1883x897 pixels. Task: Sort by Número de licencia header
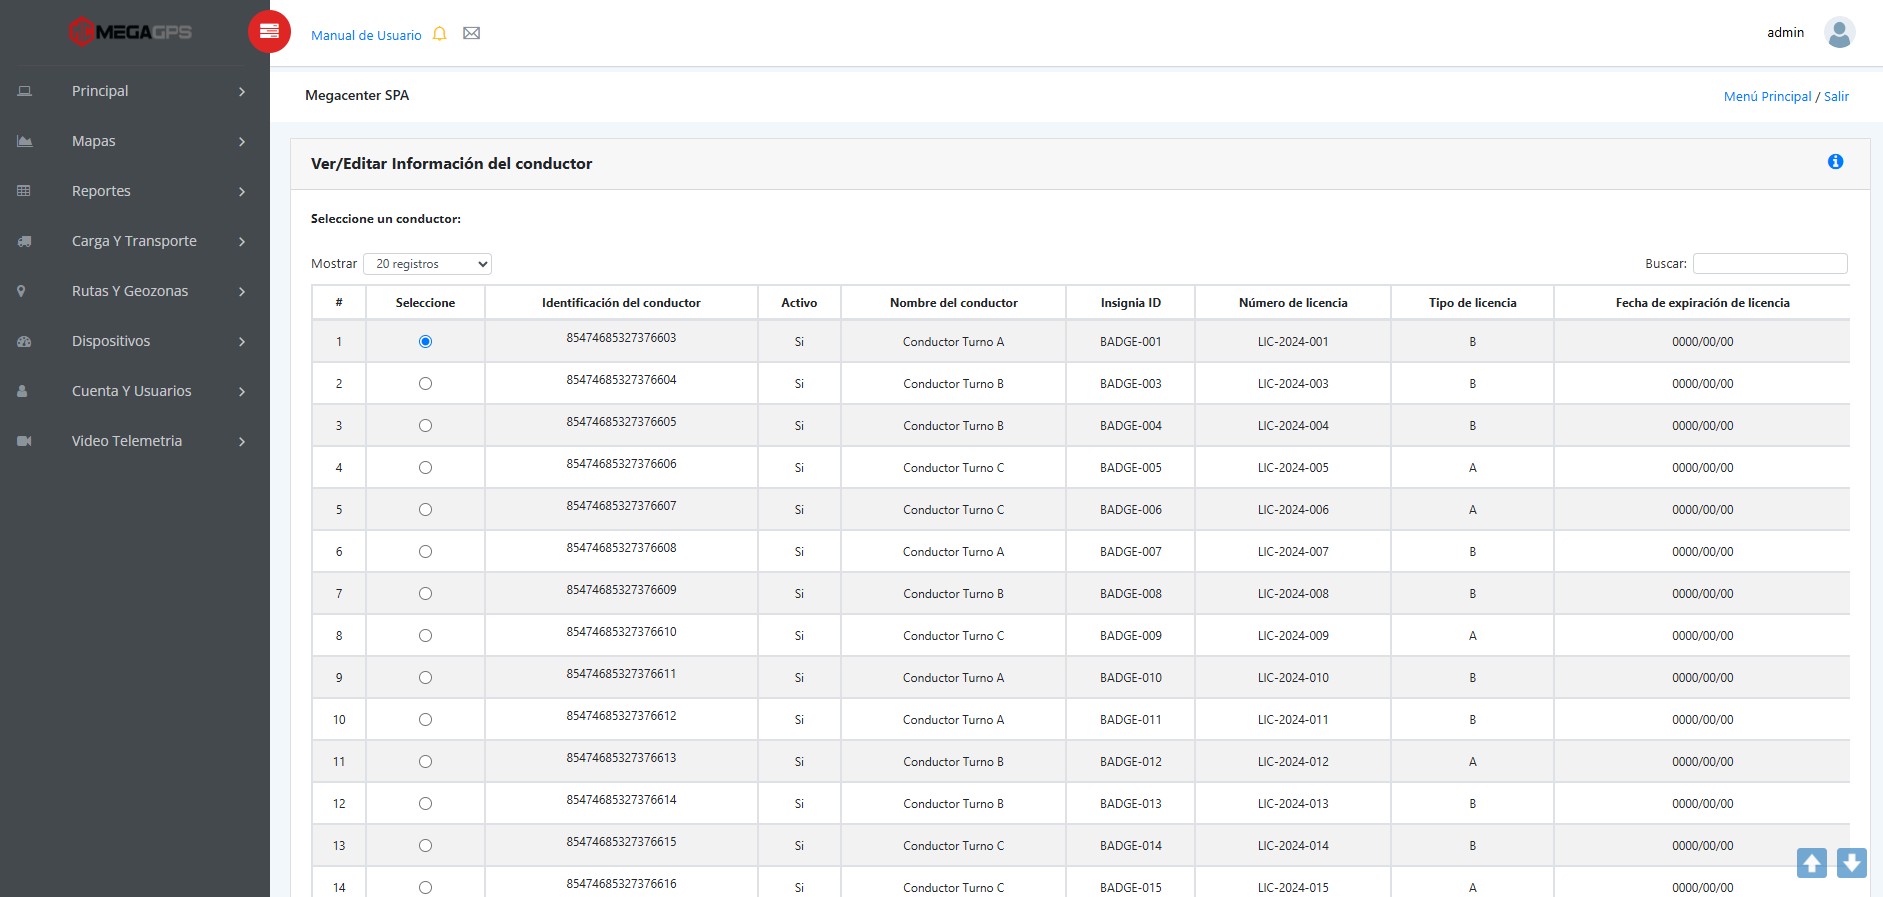(x=1292, y=303)
